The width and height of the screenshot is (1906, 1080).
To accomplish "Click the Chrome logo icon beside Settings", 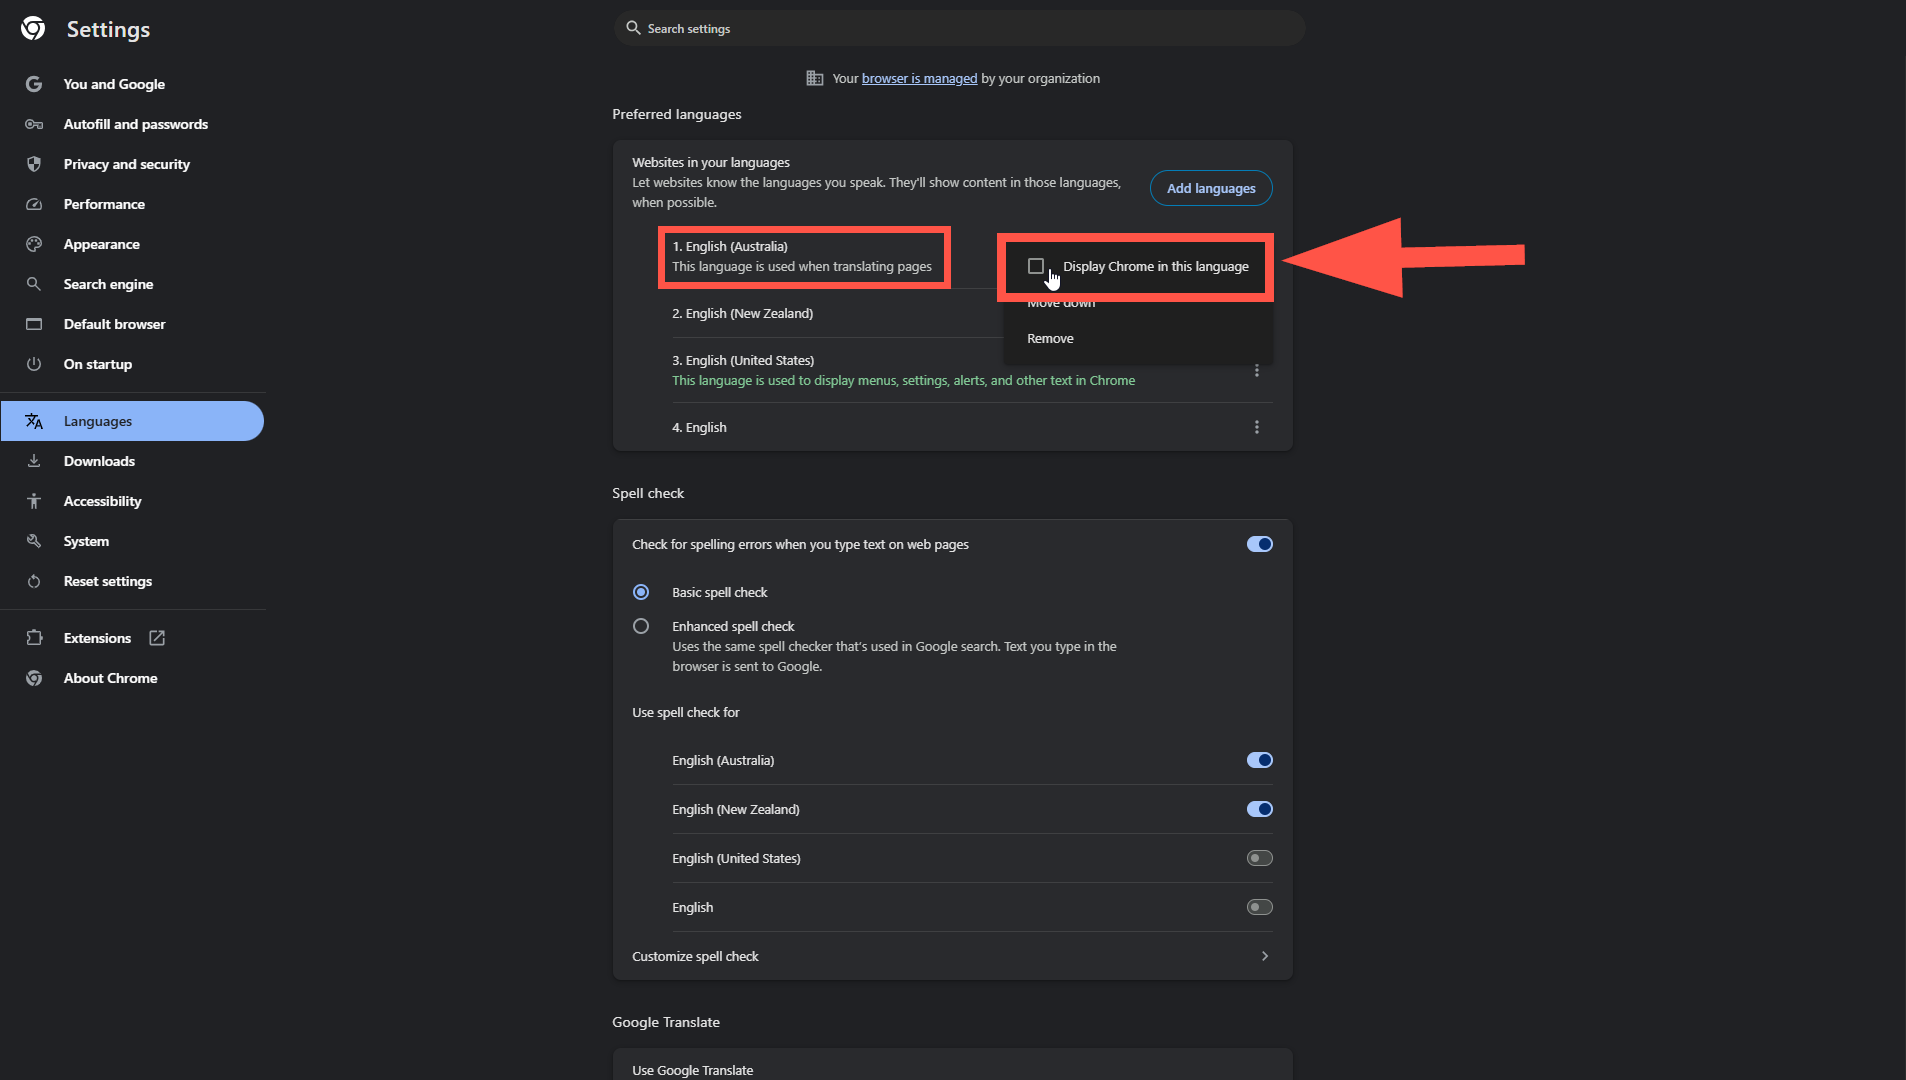I will point(33,29).
